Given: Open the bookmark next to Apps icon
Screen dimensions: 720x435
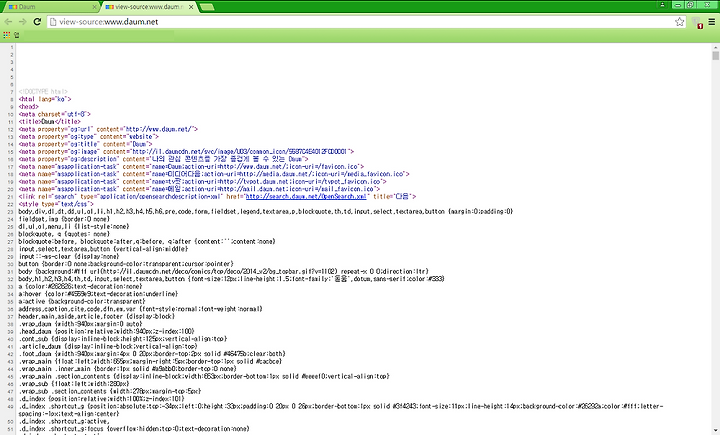Looking at the screenshot, I should coord(17,35).
